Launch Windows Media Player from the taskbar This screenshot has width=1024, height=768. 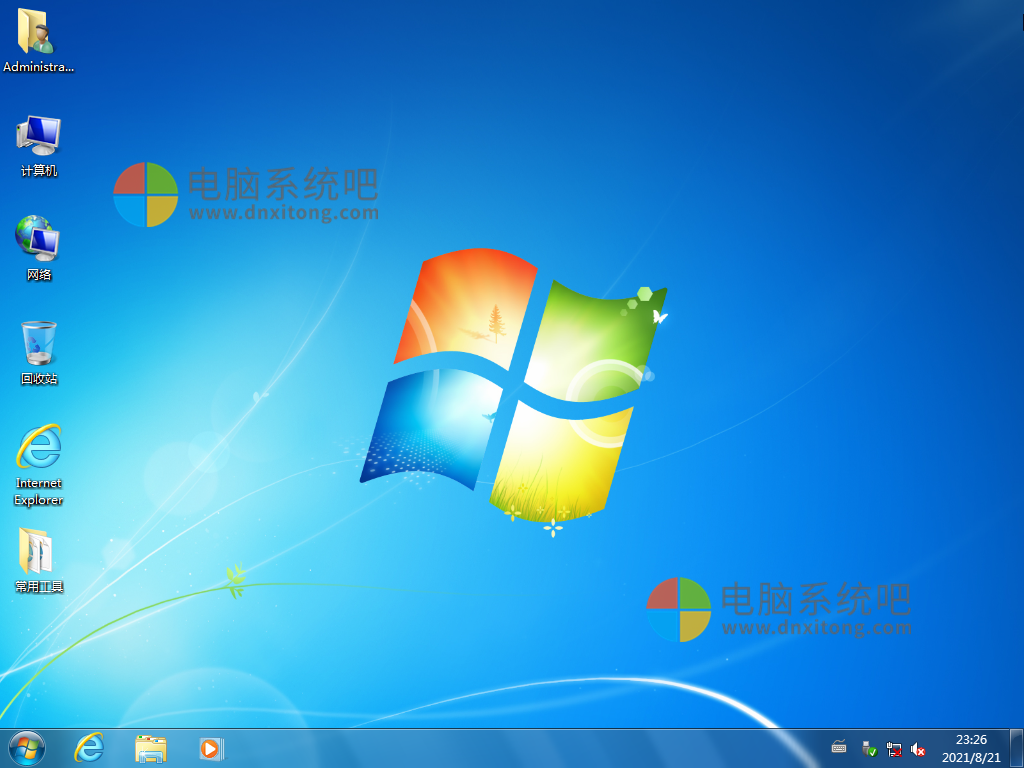[210, 748]
